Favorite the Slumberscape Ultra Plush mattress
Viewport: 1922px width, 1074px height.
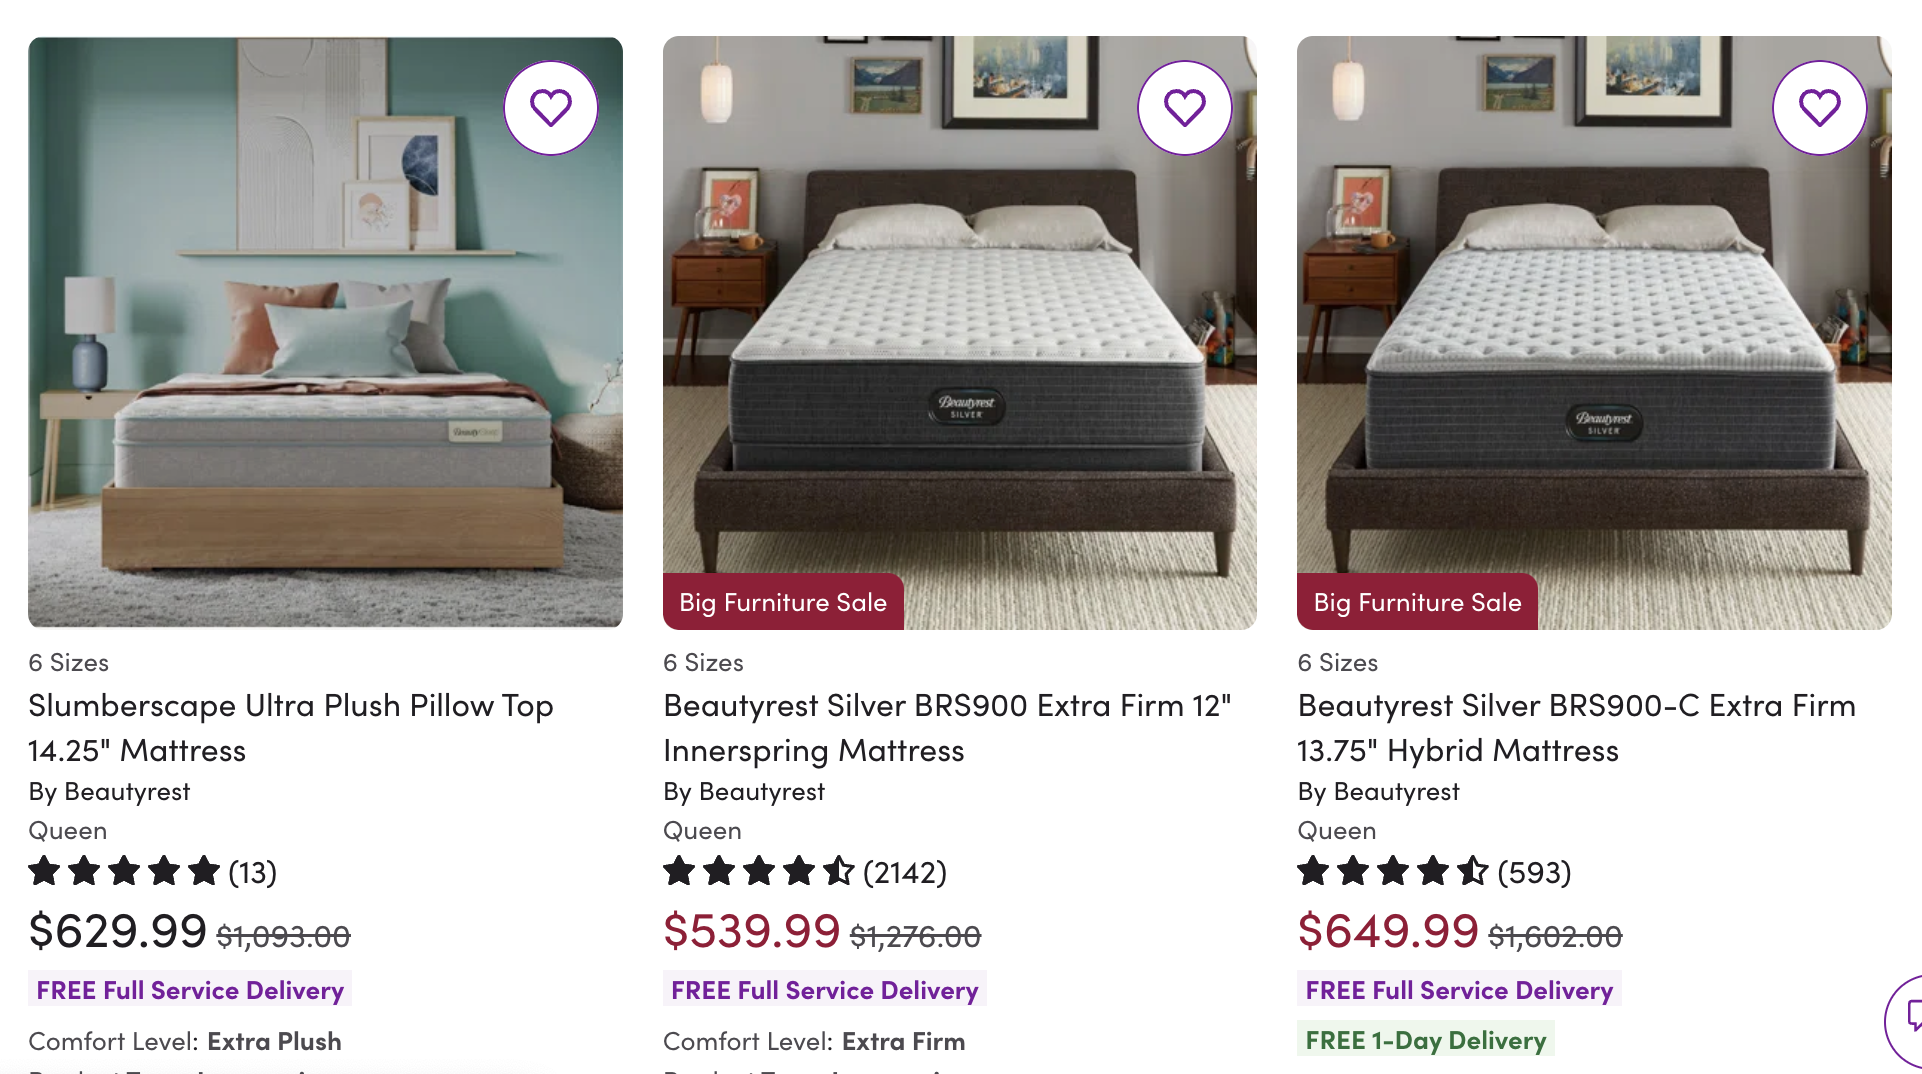(x=551, y=107)
